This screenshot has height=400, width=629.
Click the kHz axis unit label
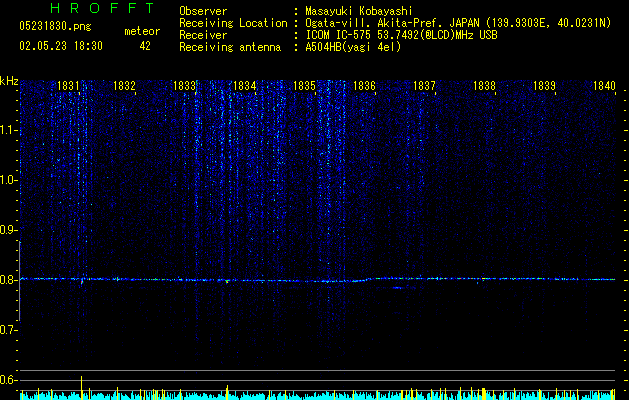tap(9, 81)
